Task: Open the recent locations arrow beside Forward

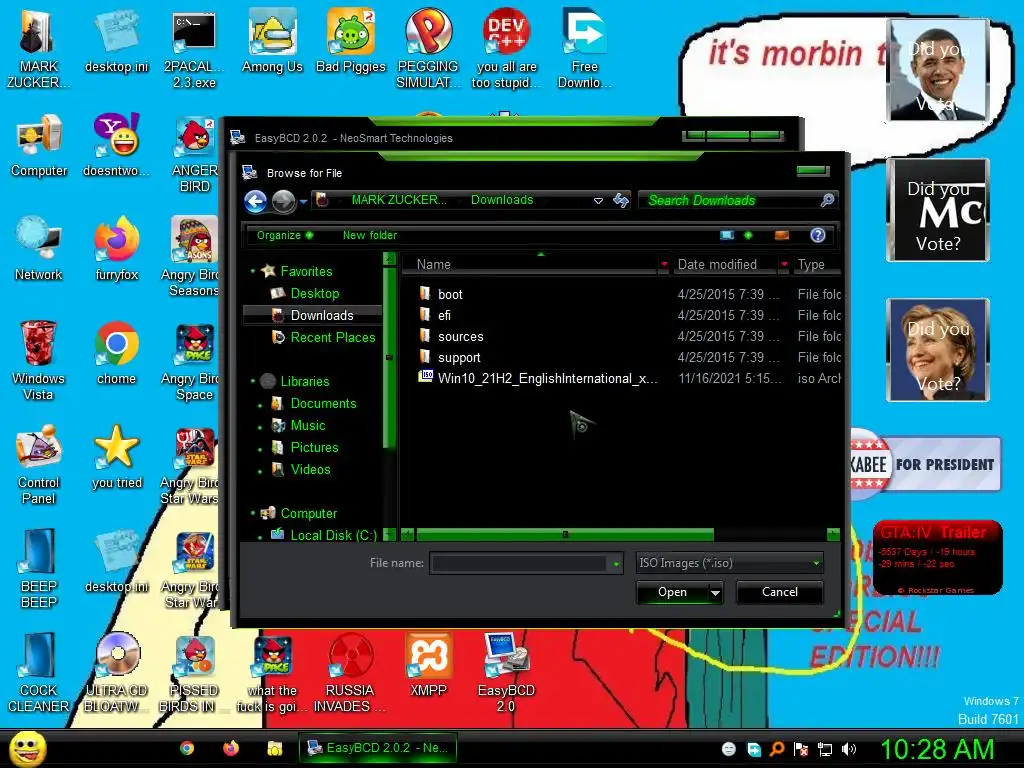Action: [x=304, y=202]
